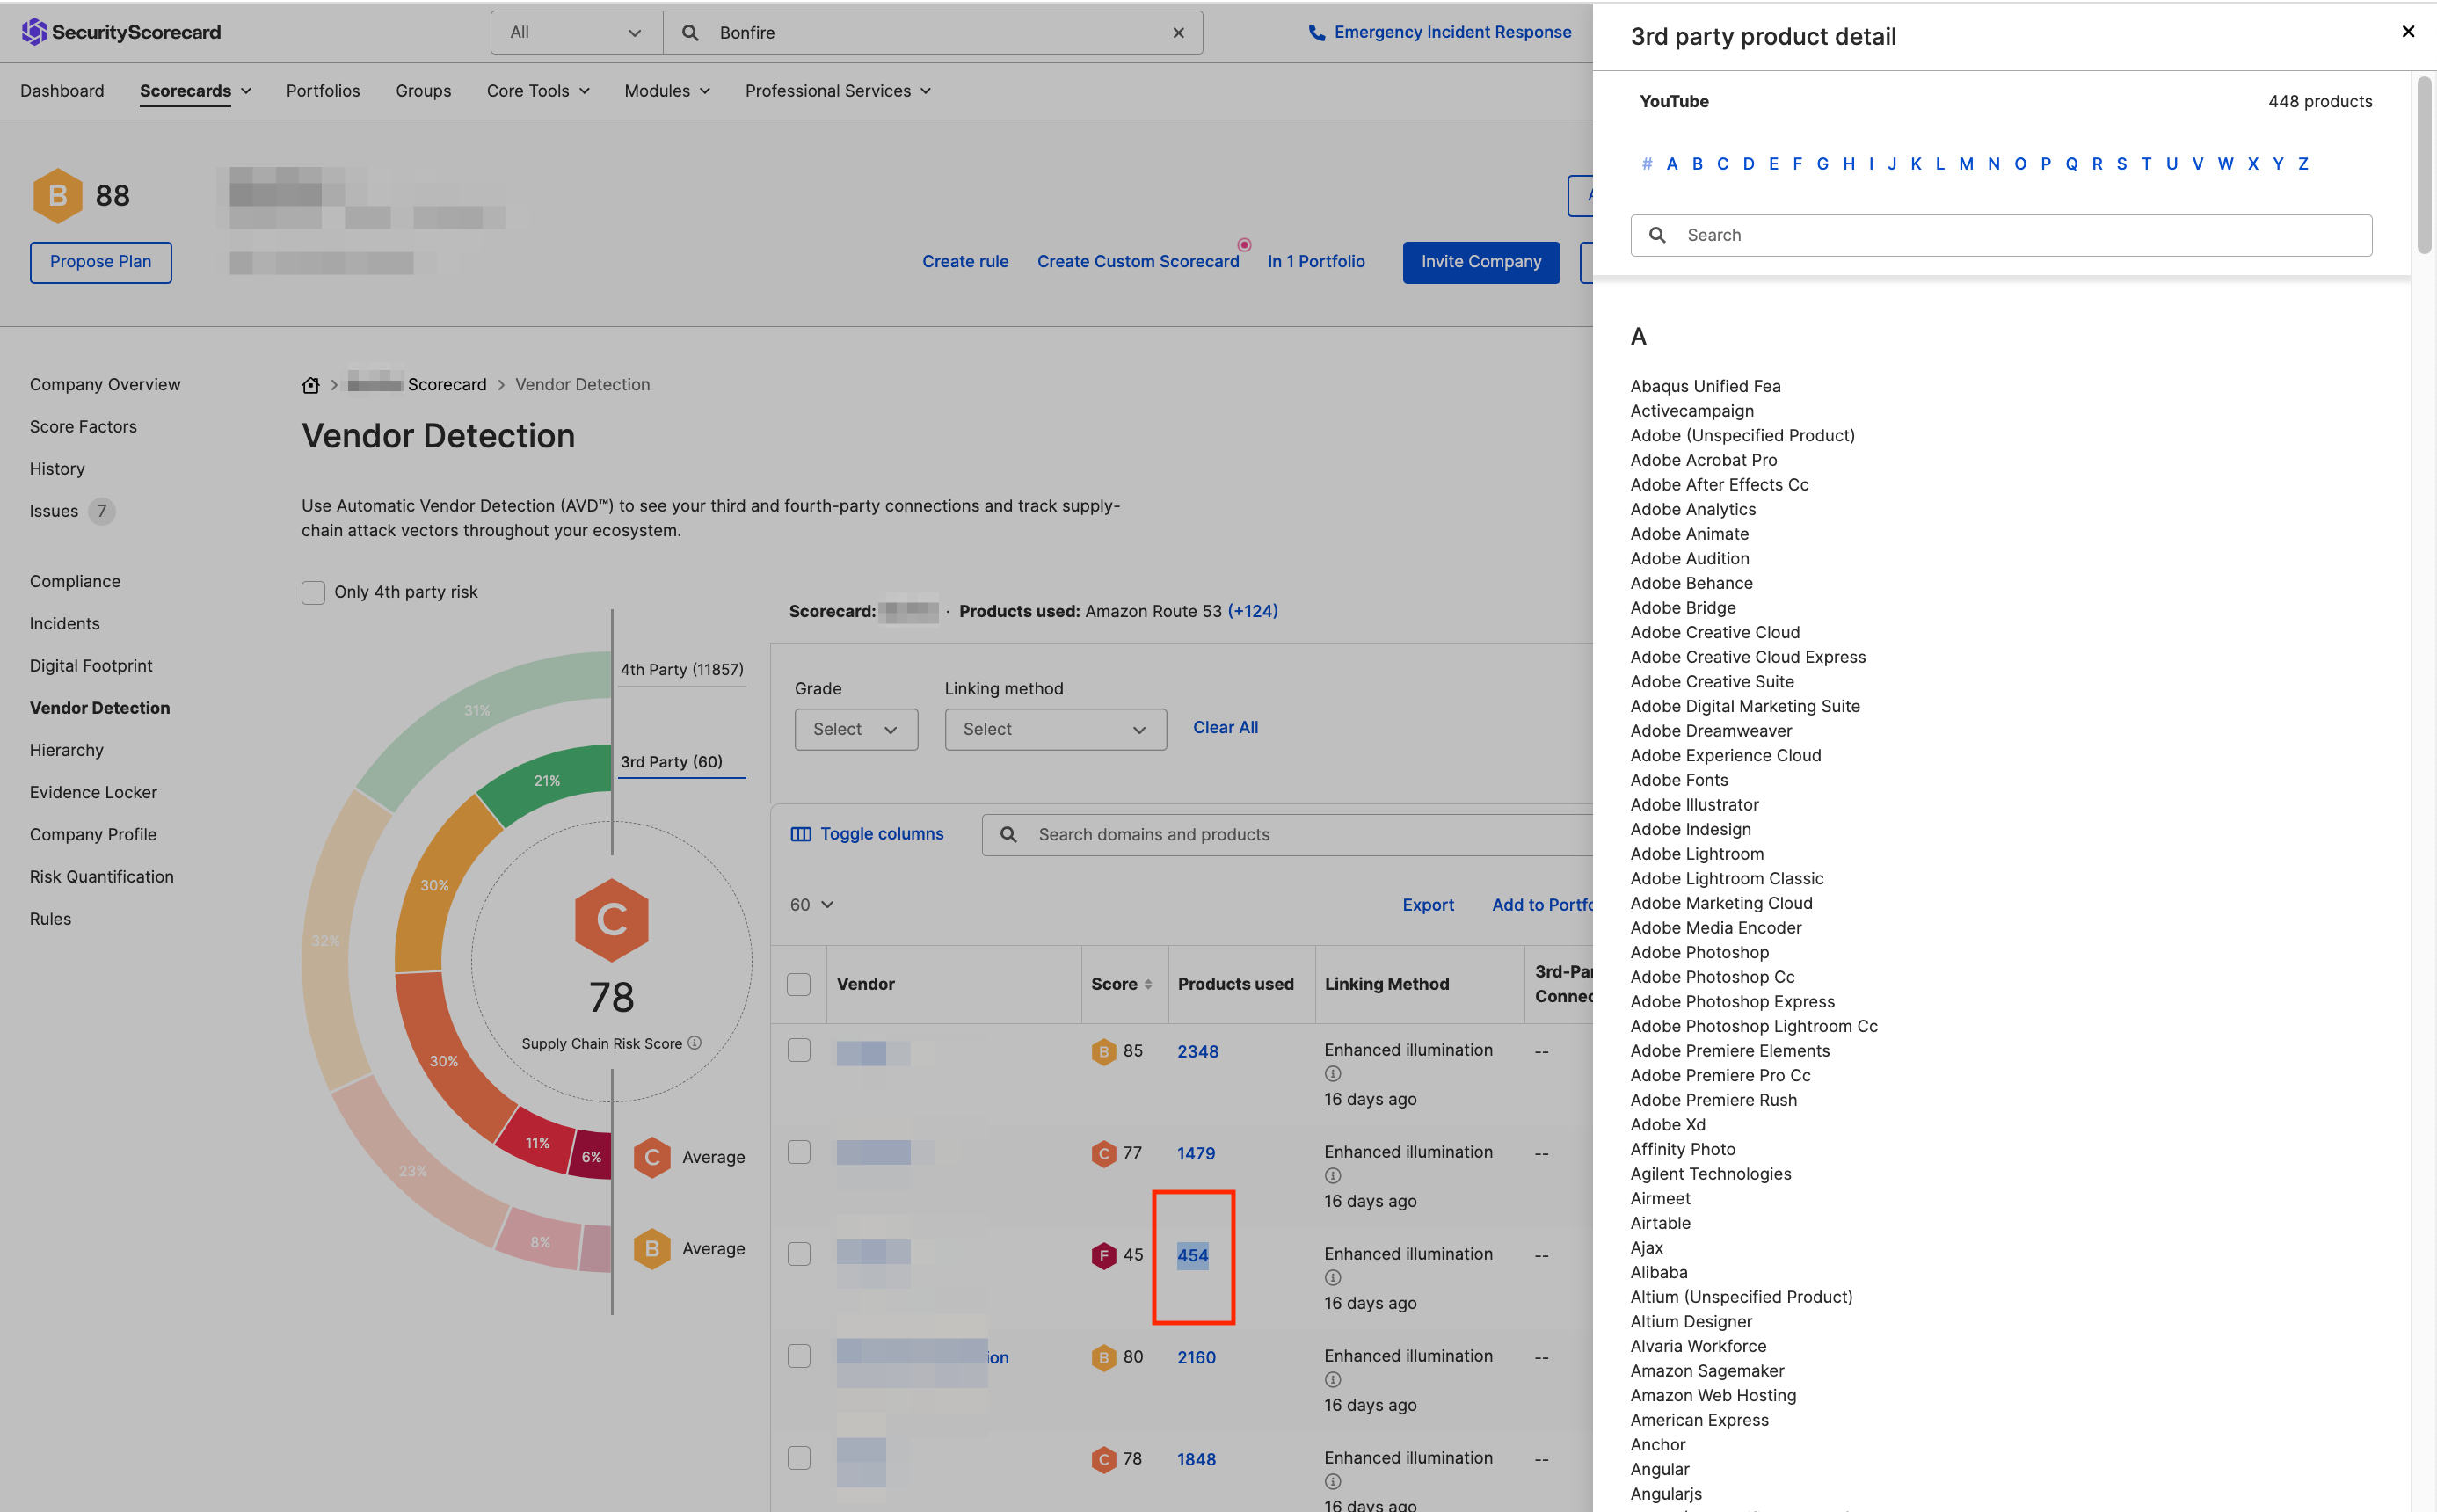Click the B Average legend badge

(x=652, y=1249)
